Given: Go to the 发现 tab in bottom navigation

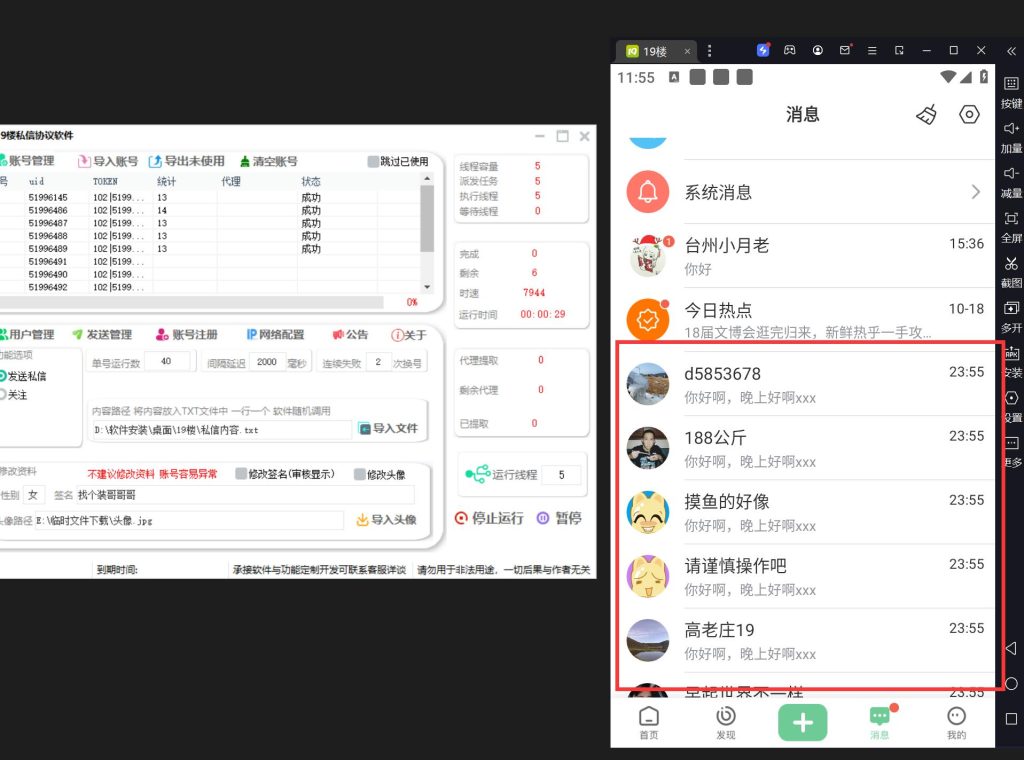Looking at the screenshot, I should [725, 722].
